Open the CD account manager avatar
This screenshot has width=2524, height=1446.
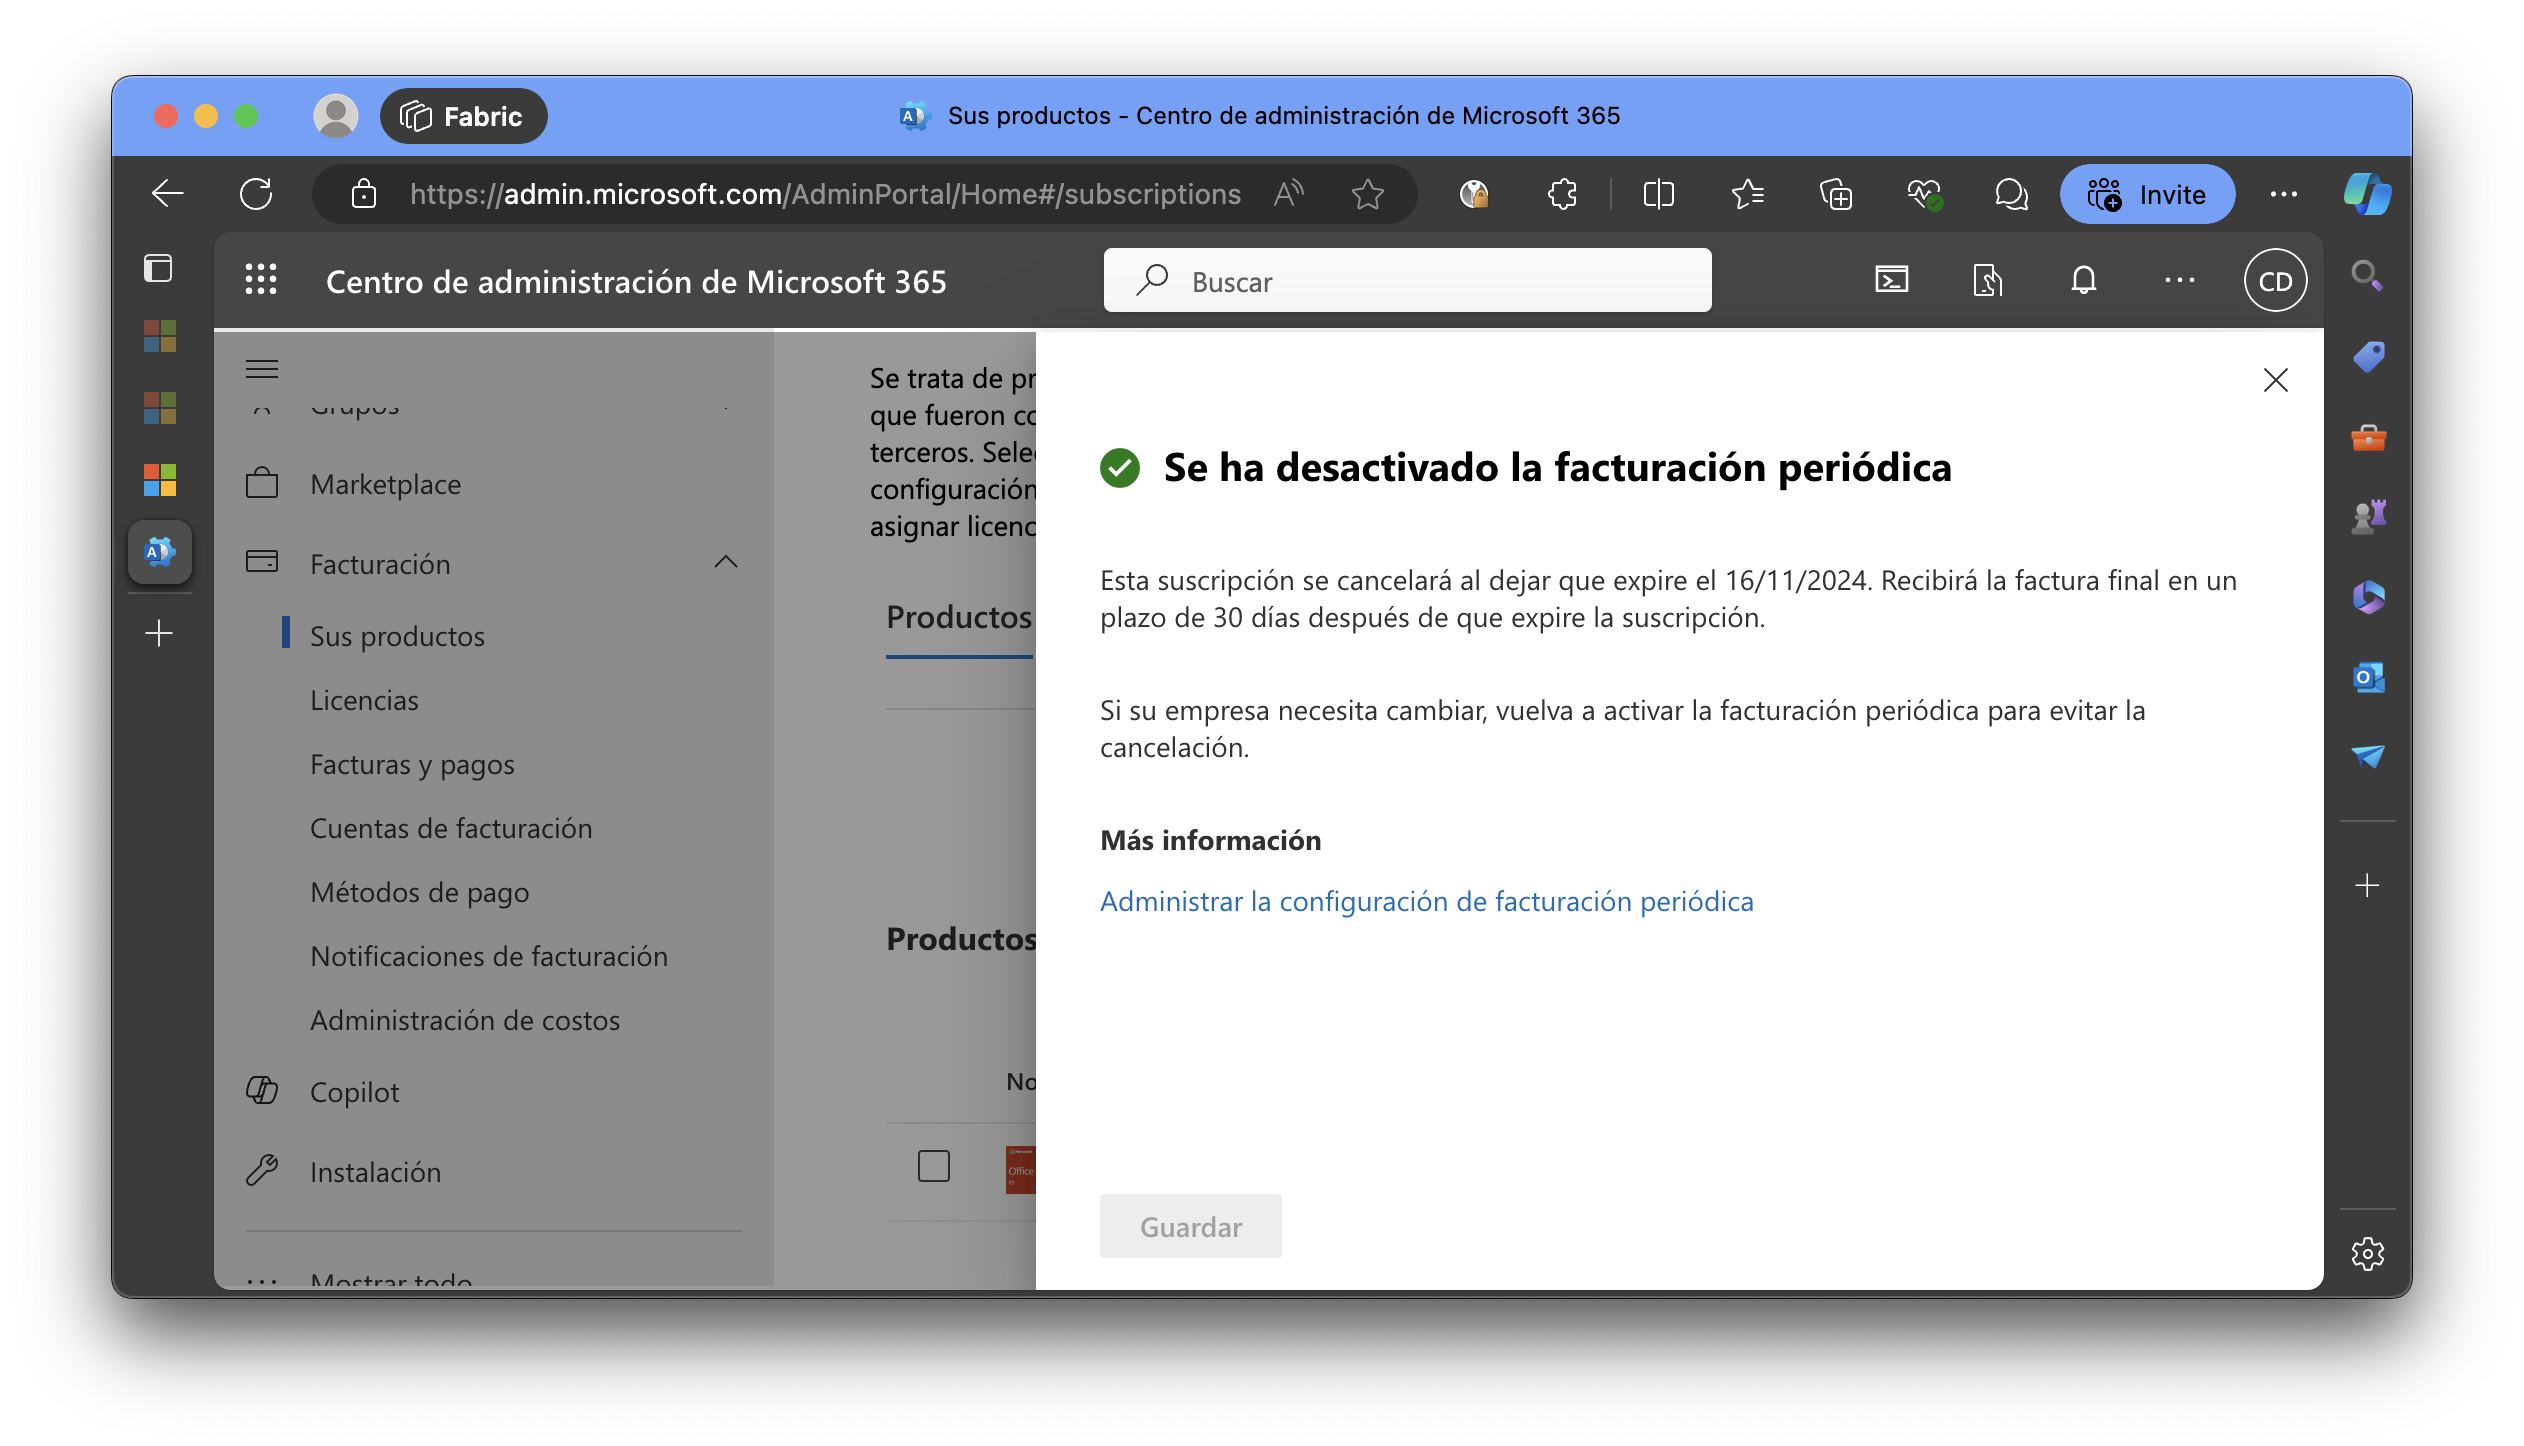(2275, 281)
